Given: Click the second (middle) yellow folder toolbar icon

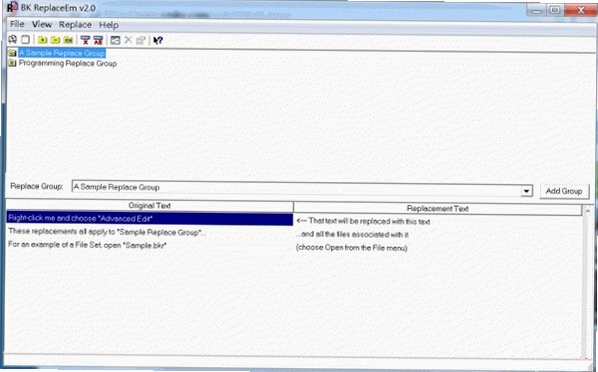Looking at the screenshot, I should point(55,40).
